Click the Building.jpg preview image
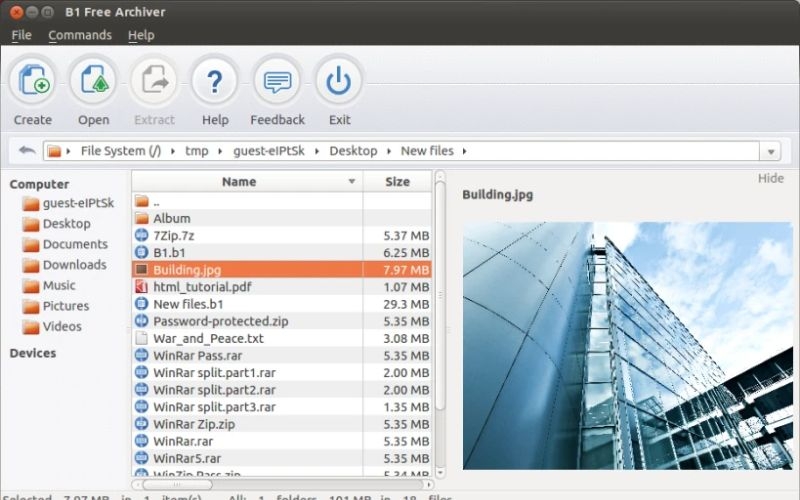Screen dimensions: 800x500 click(x=628, y=345)
